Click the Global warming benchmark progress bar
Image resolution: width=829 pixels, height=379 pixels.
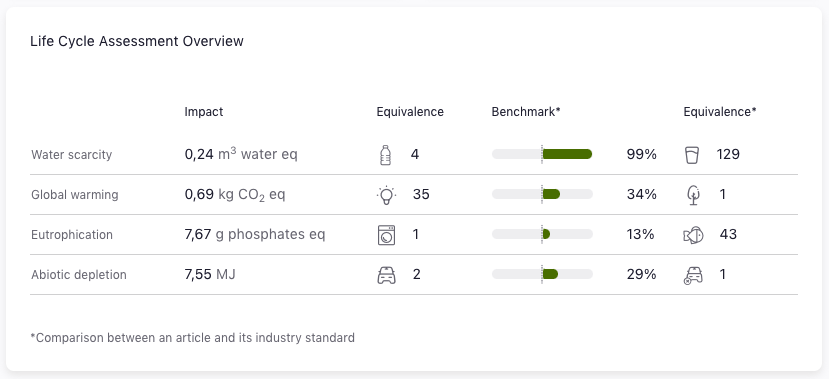(542, 195)
